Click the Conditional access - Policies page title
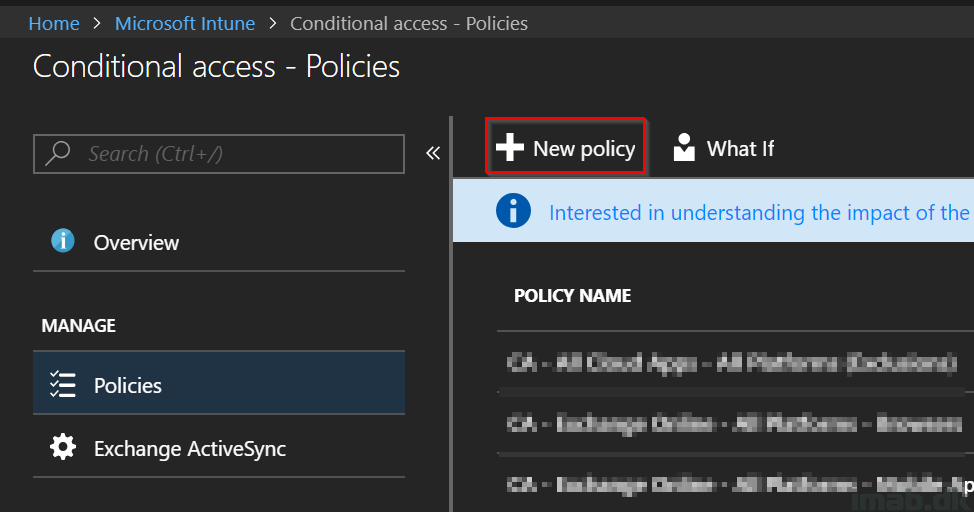Viewport: 974px width, 512px height. (216, 66)
